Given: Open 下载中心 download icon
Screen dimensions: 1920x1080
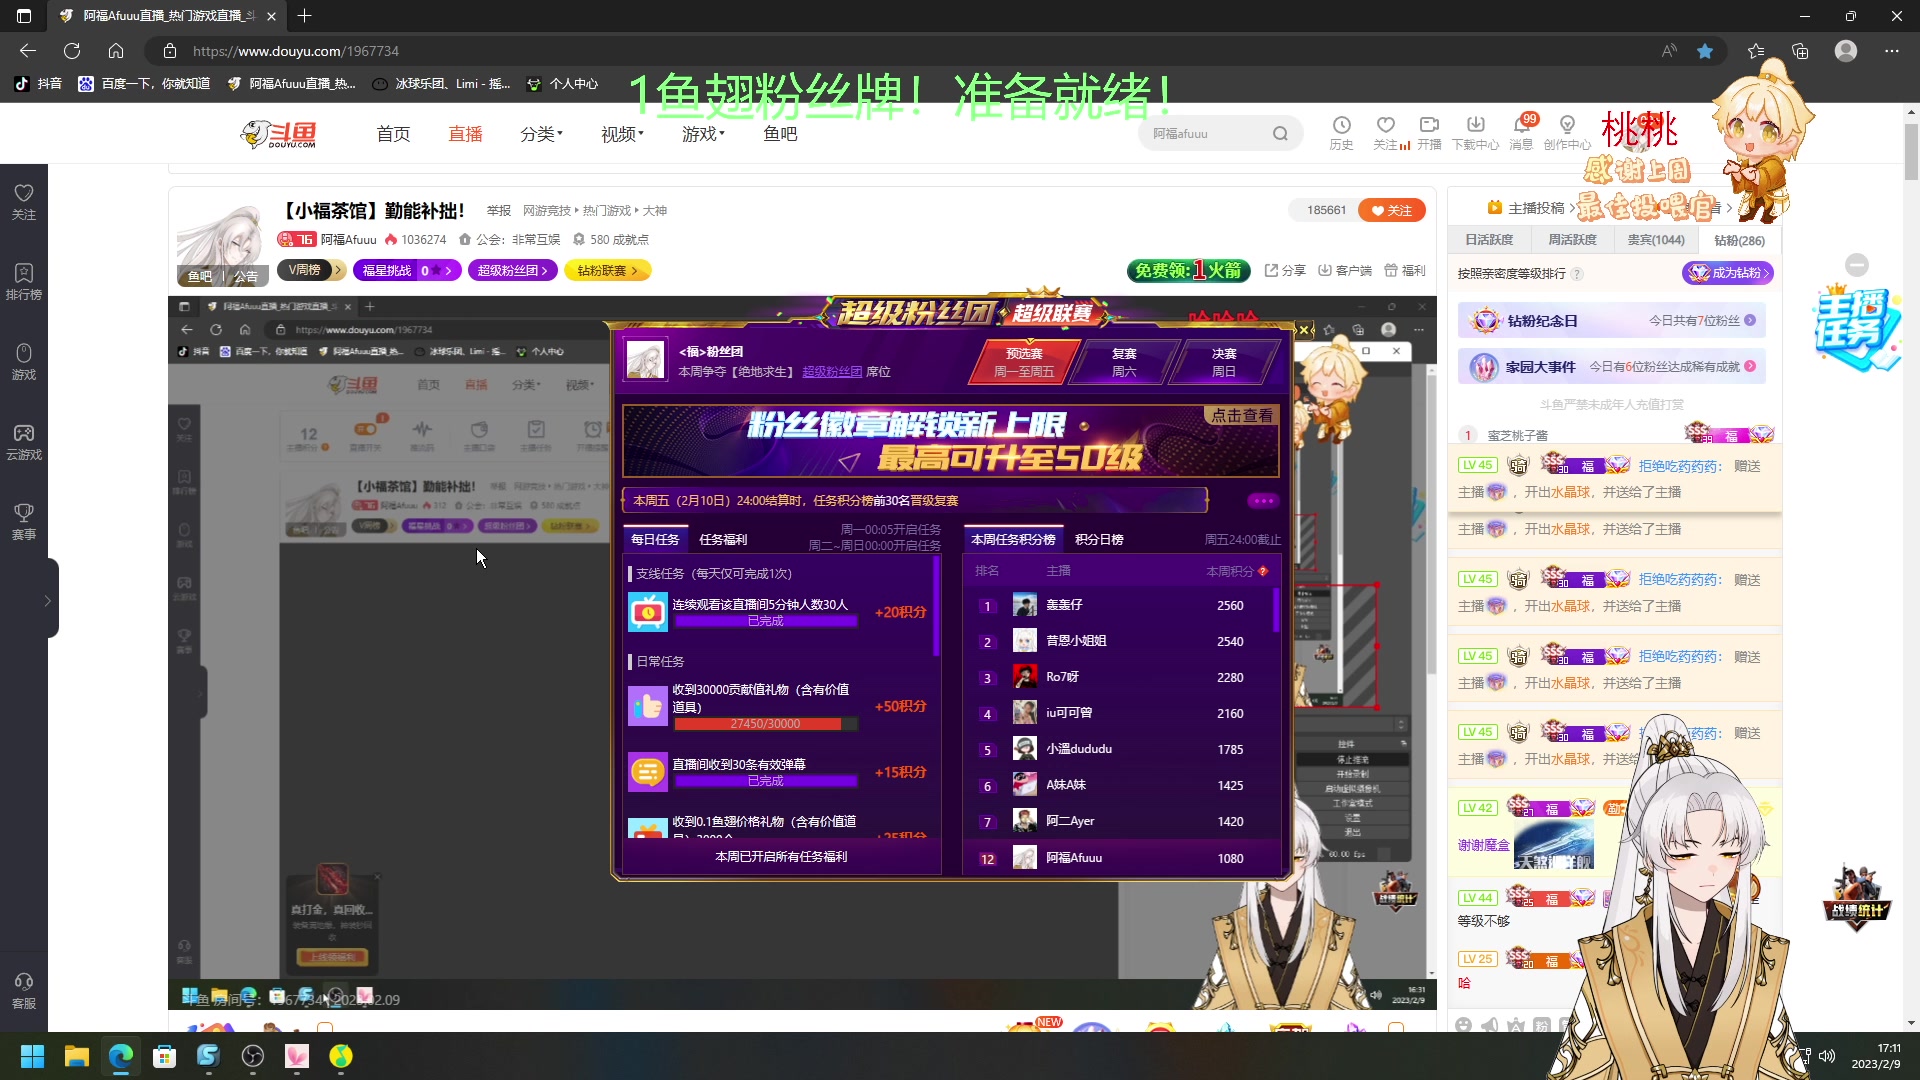Looking at the screenshot, I should [1475, 126].
